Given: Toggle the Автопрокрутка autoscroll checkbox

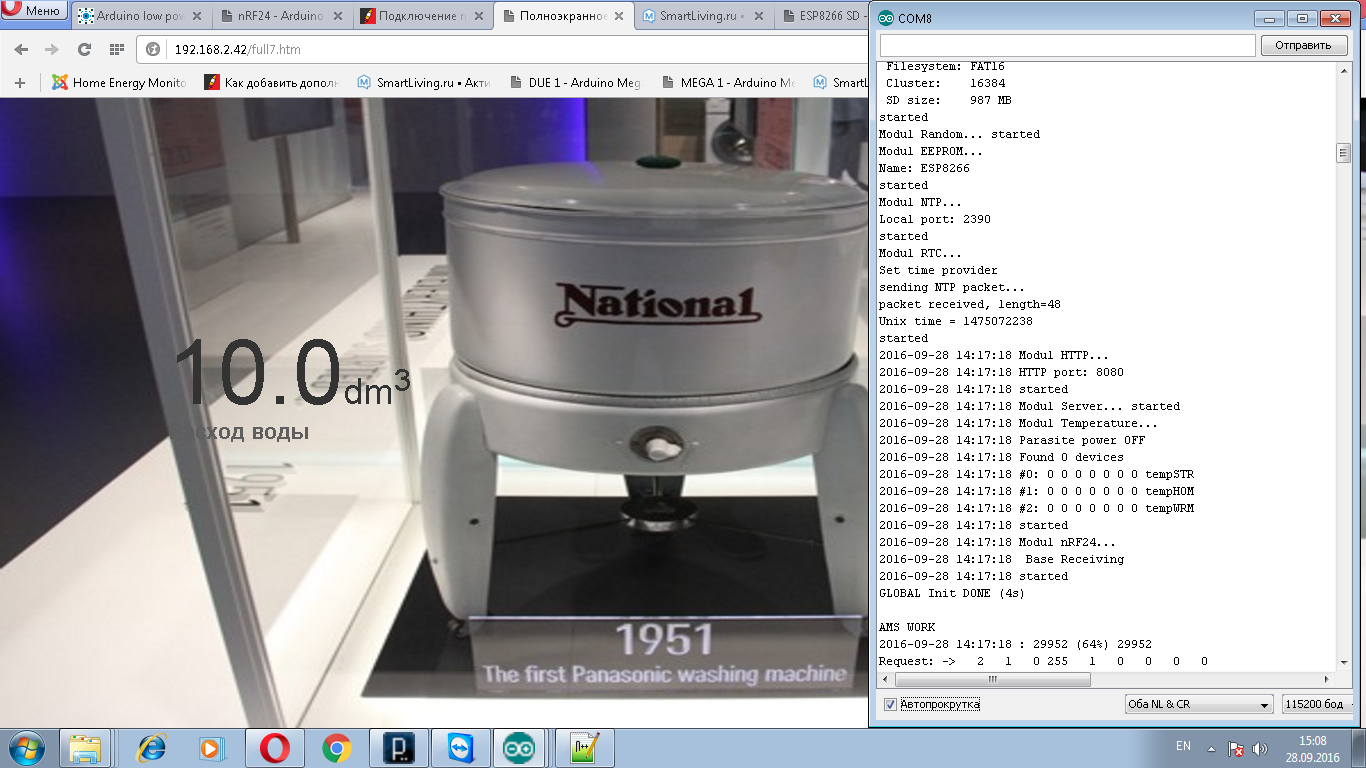Looking at the screenshot, I should tap(890, 704).
